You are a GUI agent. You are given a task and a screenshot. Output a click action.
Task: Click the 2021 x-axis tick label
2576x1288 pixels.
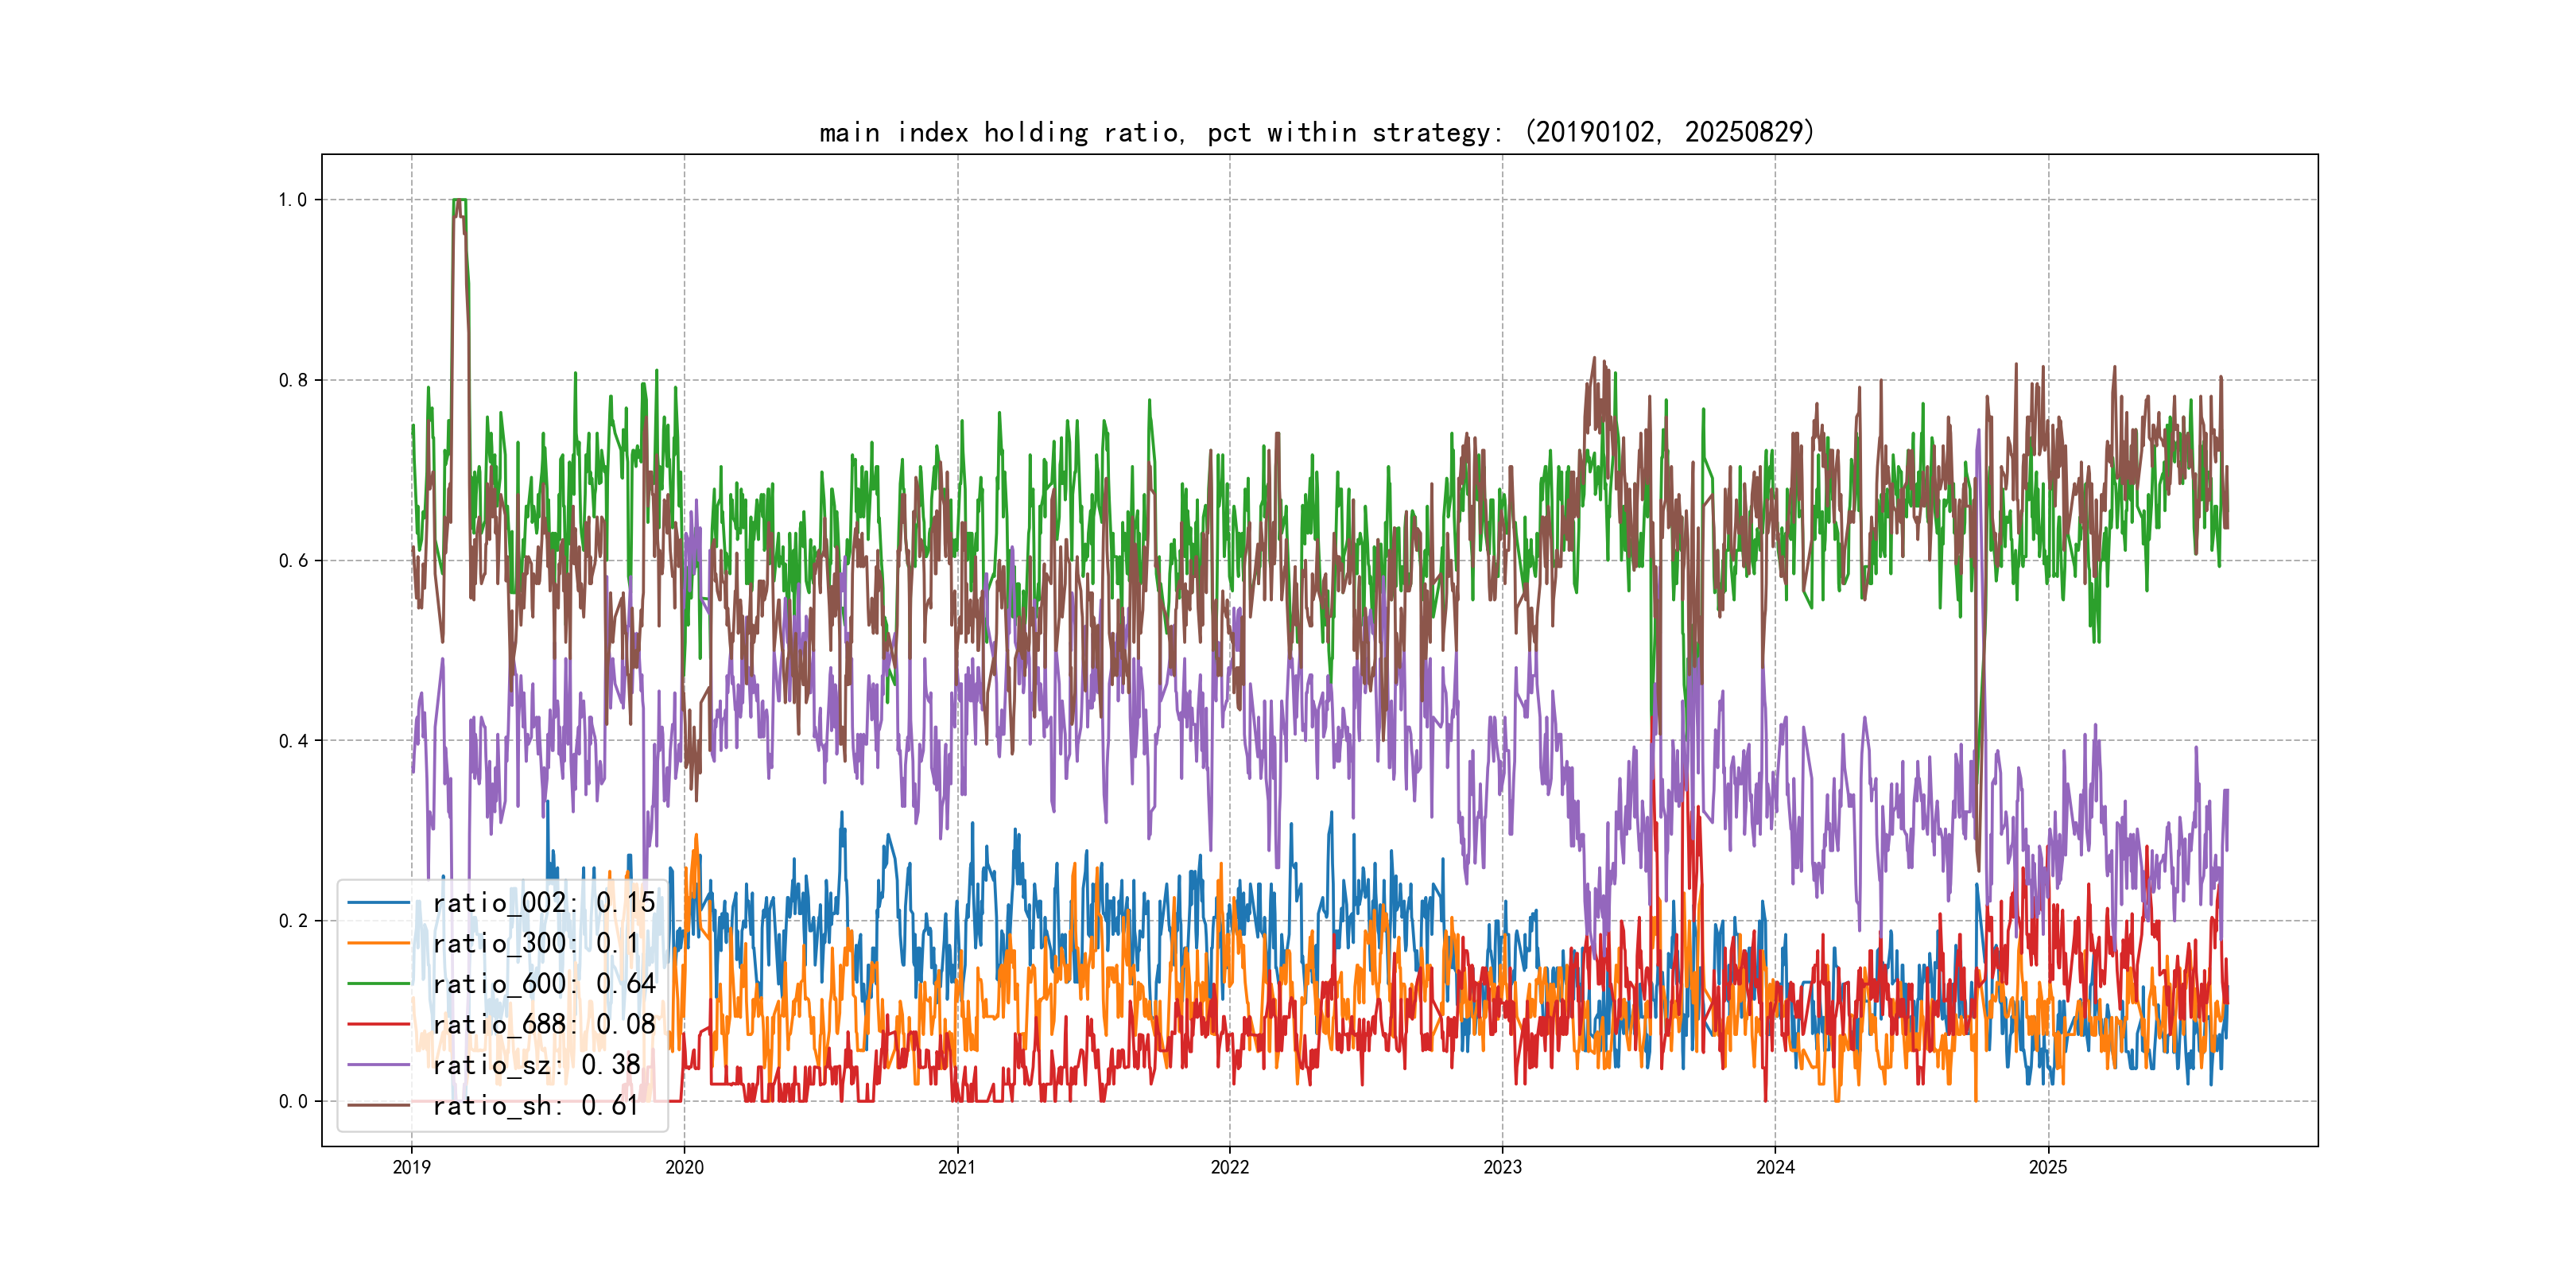click(x=957, y=1167)
